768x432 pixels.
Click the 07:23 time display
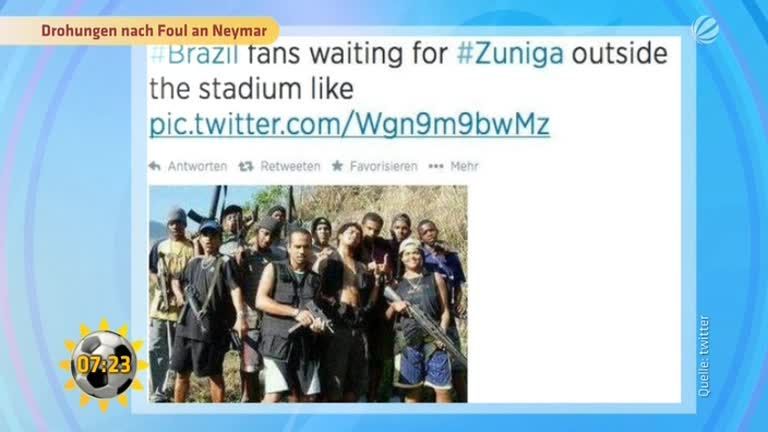click(104, 364)
